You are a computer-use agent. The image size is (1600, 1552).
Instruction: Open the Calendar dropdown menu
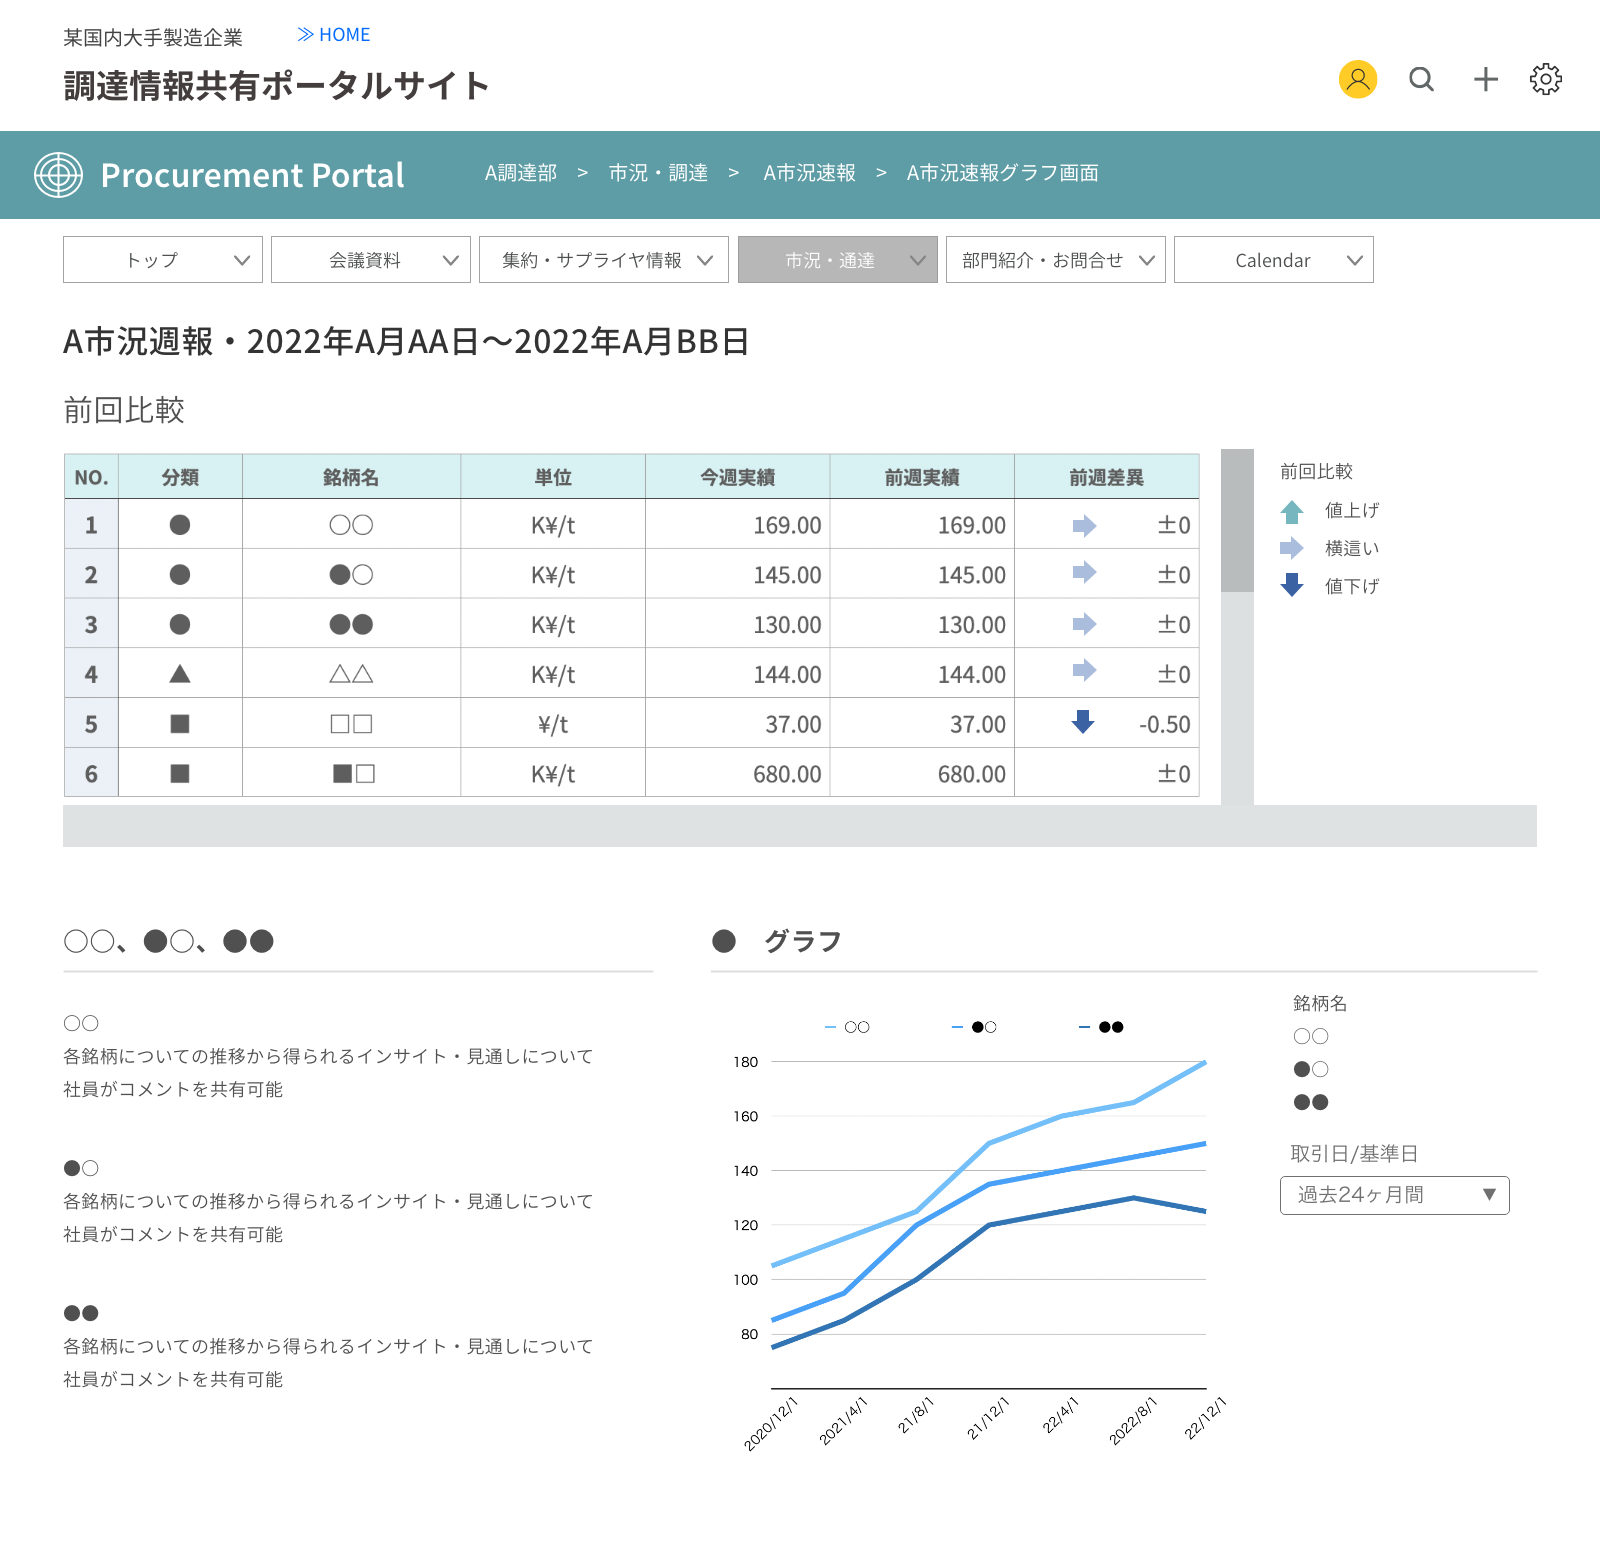[1273, 260]
